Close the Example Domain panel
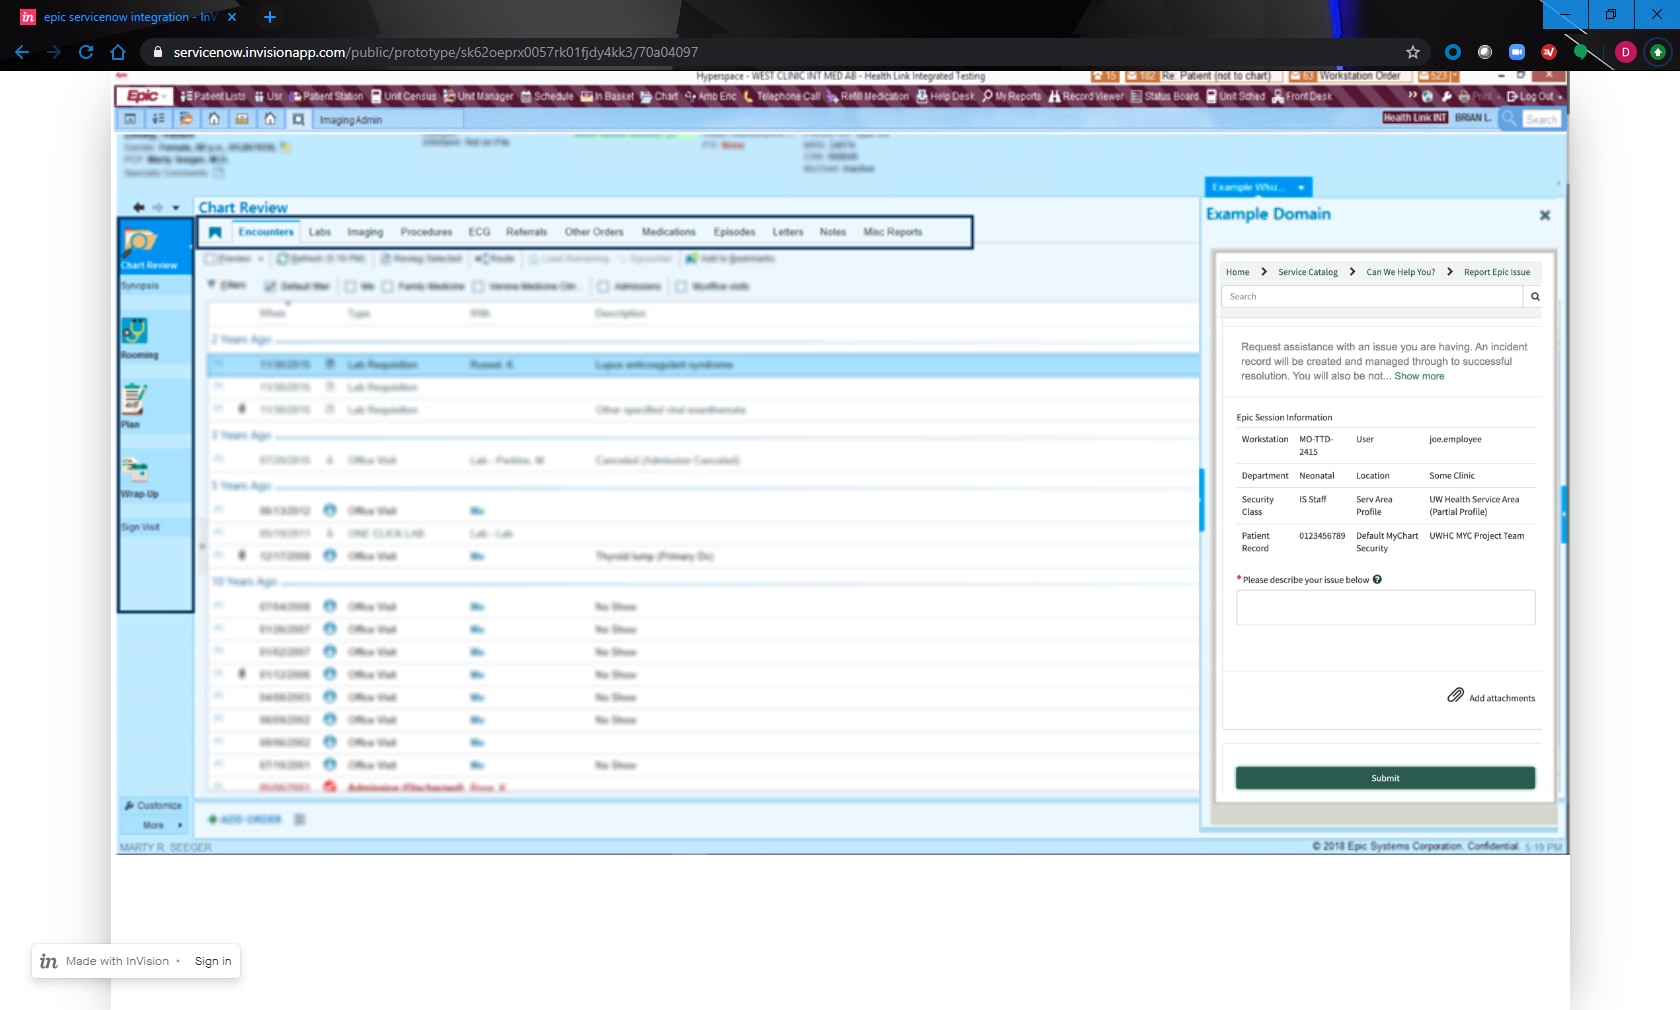 (x=1545, y=215)
